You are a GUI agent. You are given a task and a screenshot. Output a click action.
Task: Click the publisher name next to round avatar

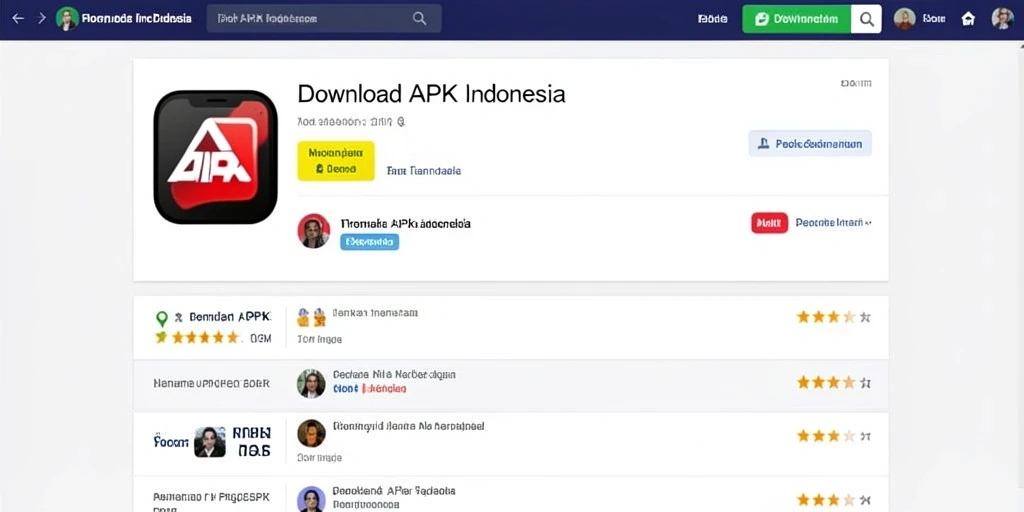[406, 223]
